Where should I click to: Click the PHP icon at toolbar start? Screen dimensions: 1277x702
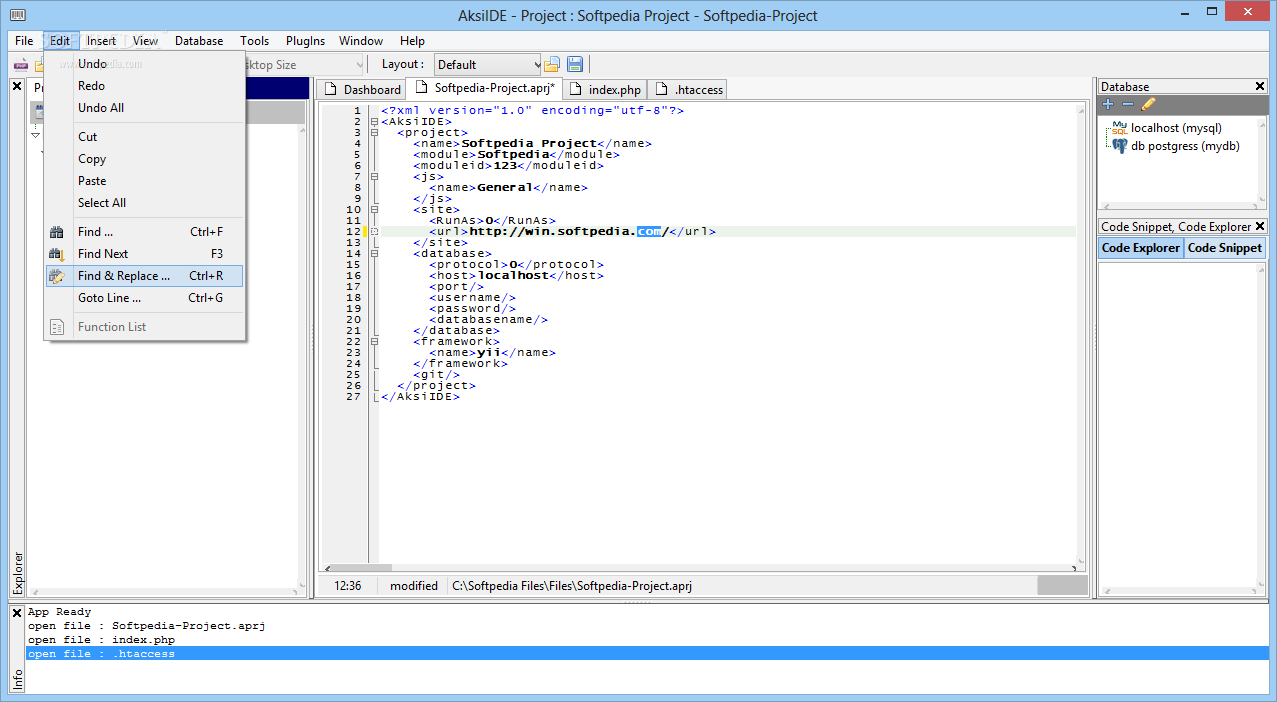[x=19, y=65]
